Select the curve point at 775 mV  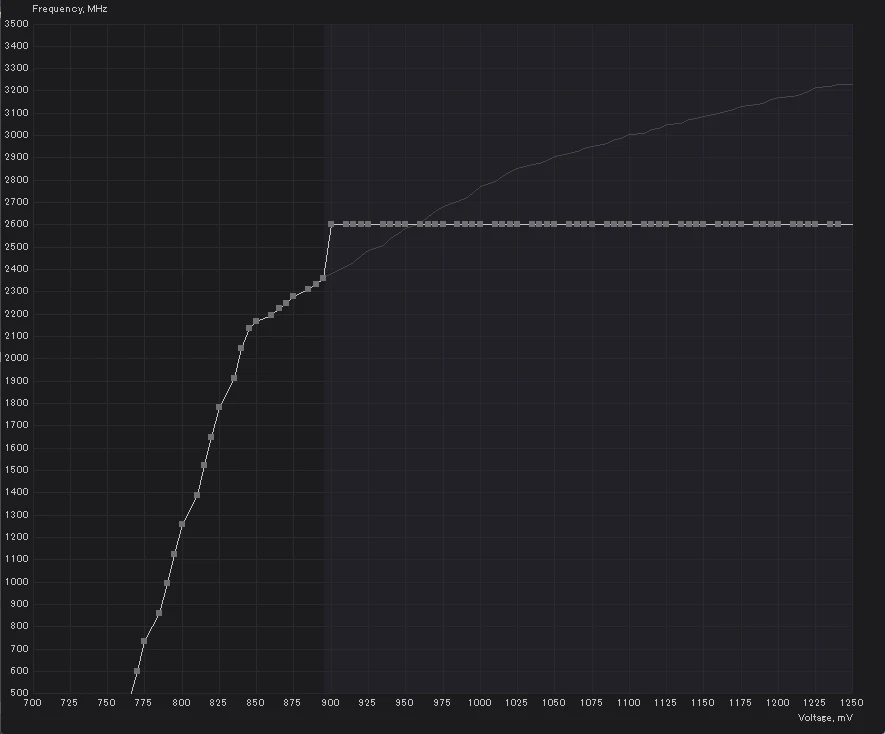tap(144, 641)
